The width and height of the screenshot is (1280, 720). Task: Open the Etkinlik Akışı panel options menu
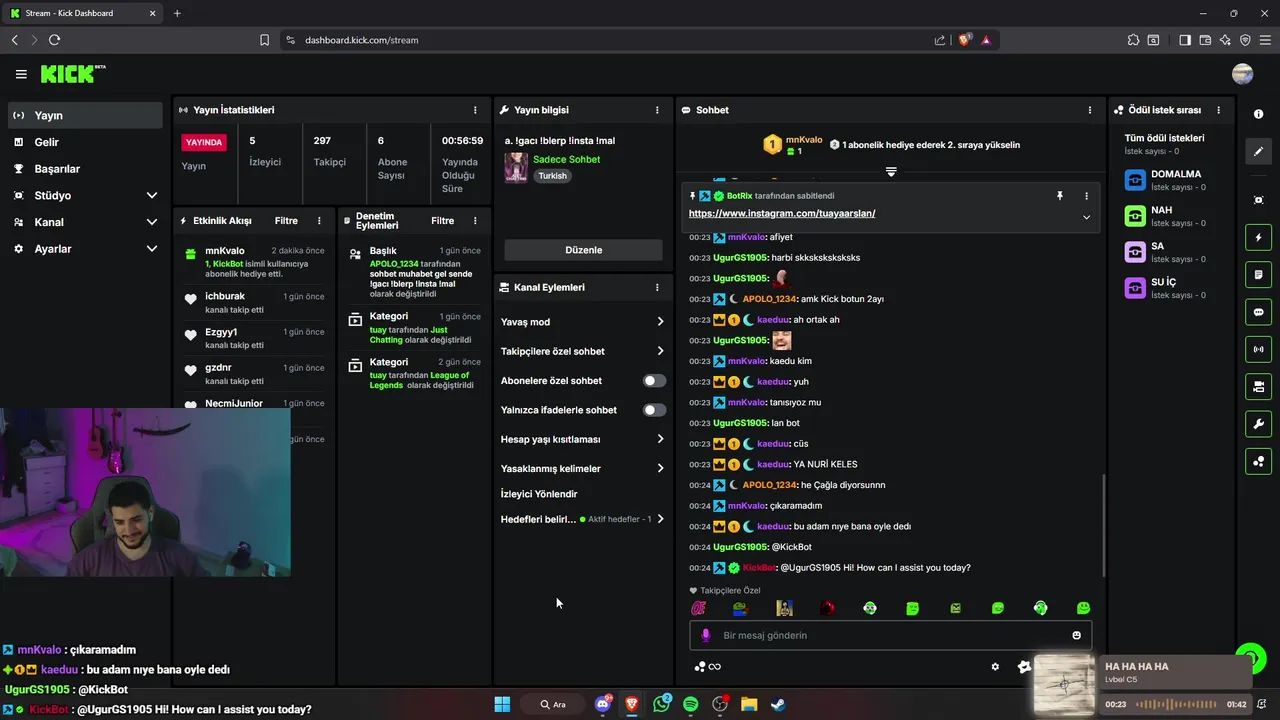click(319, 221)
